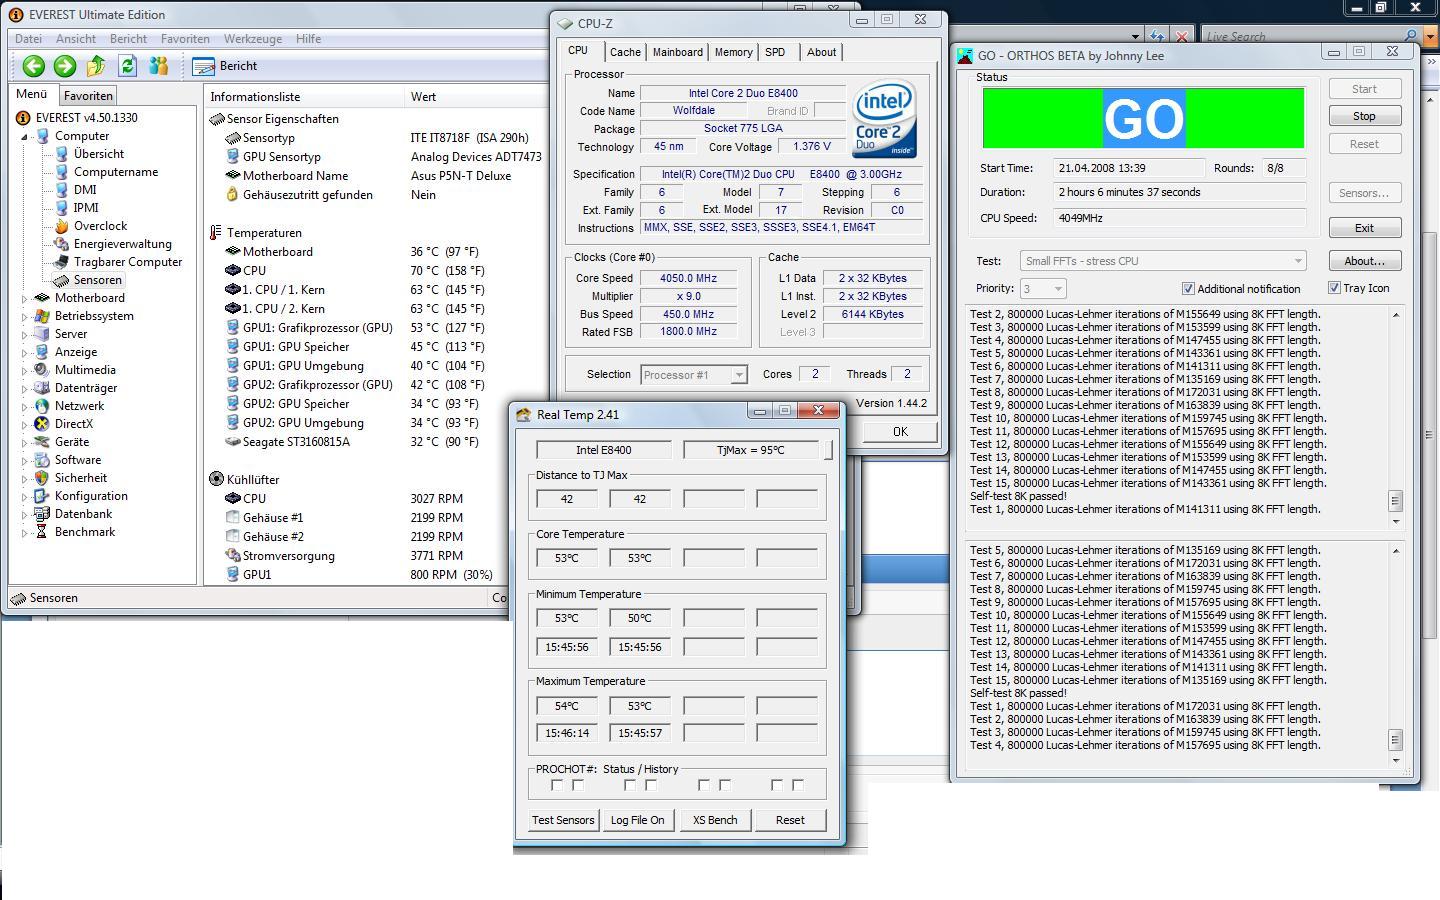Image resolution: width=1440 pixels, height=900 pixels.
Task: Expand the Motherboard tree node
Action: (26, 298)
